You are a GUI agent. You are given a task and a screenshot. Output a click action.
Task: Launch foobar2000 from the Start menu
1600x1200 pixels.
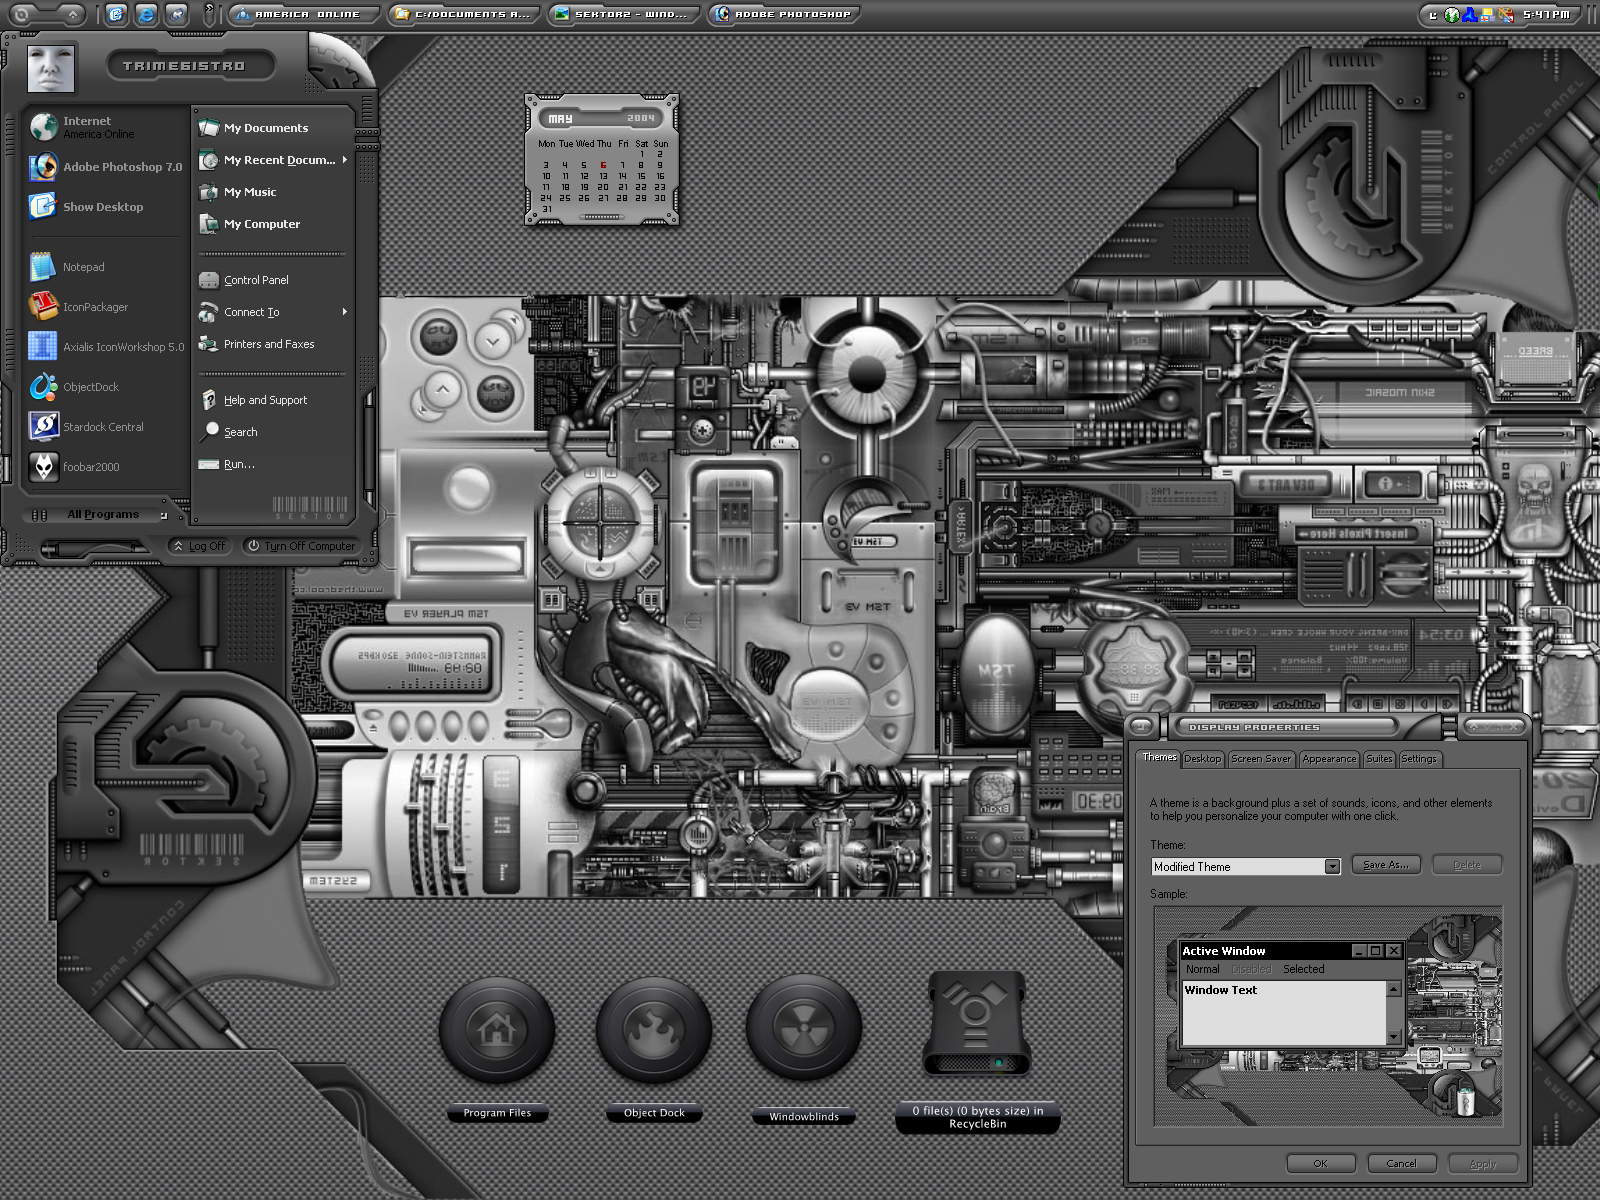(x=106, y=467)
